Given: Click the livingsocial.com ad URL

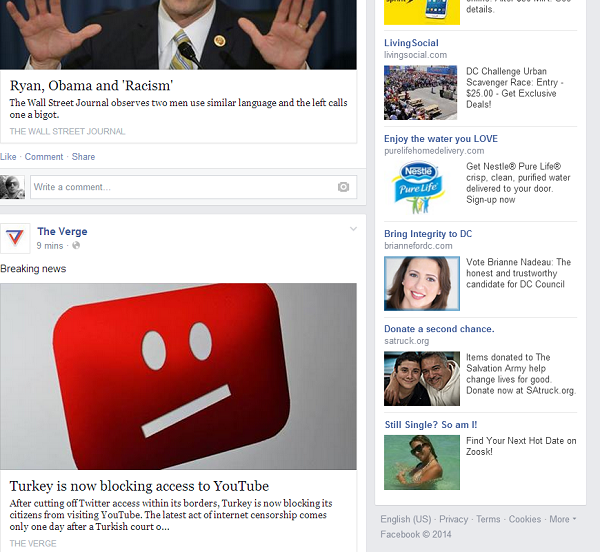Looking at the screenshot, I should (416, 55).
